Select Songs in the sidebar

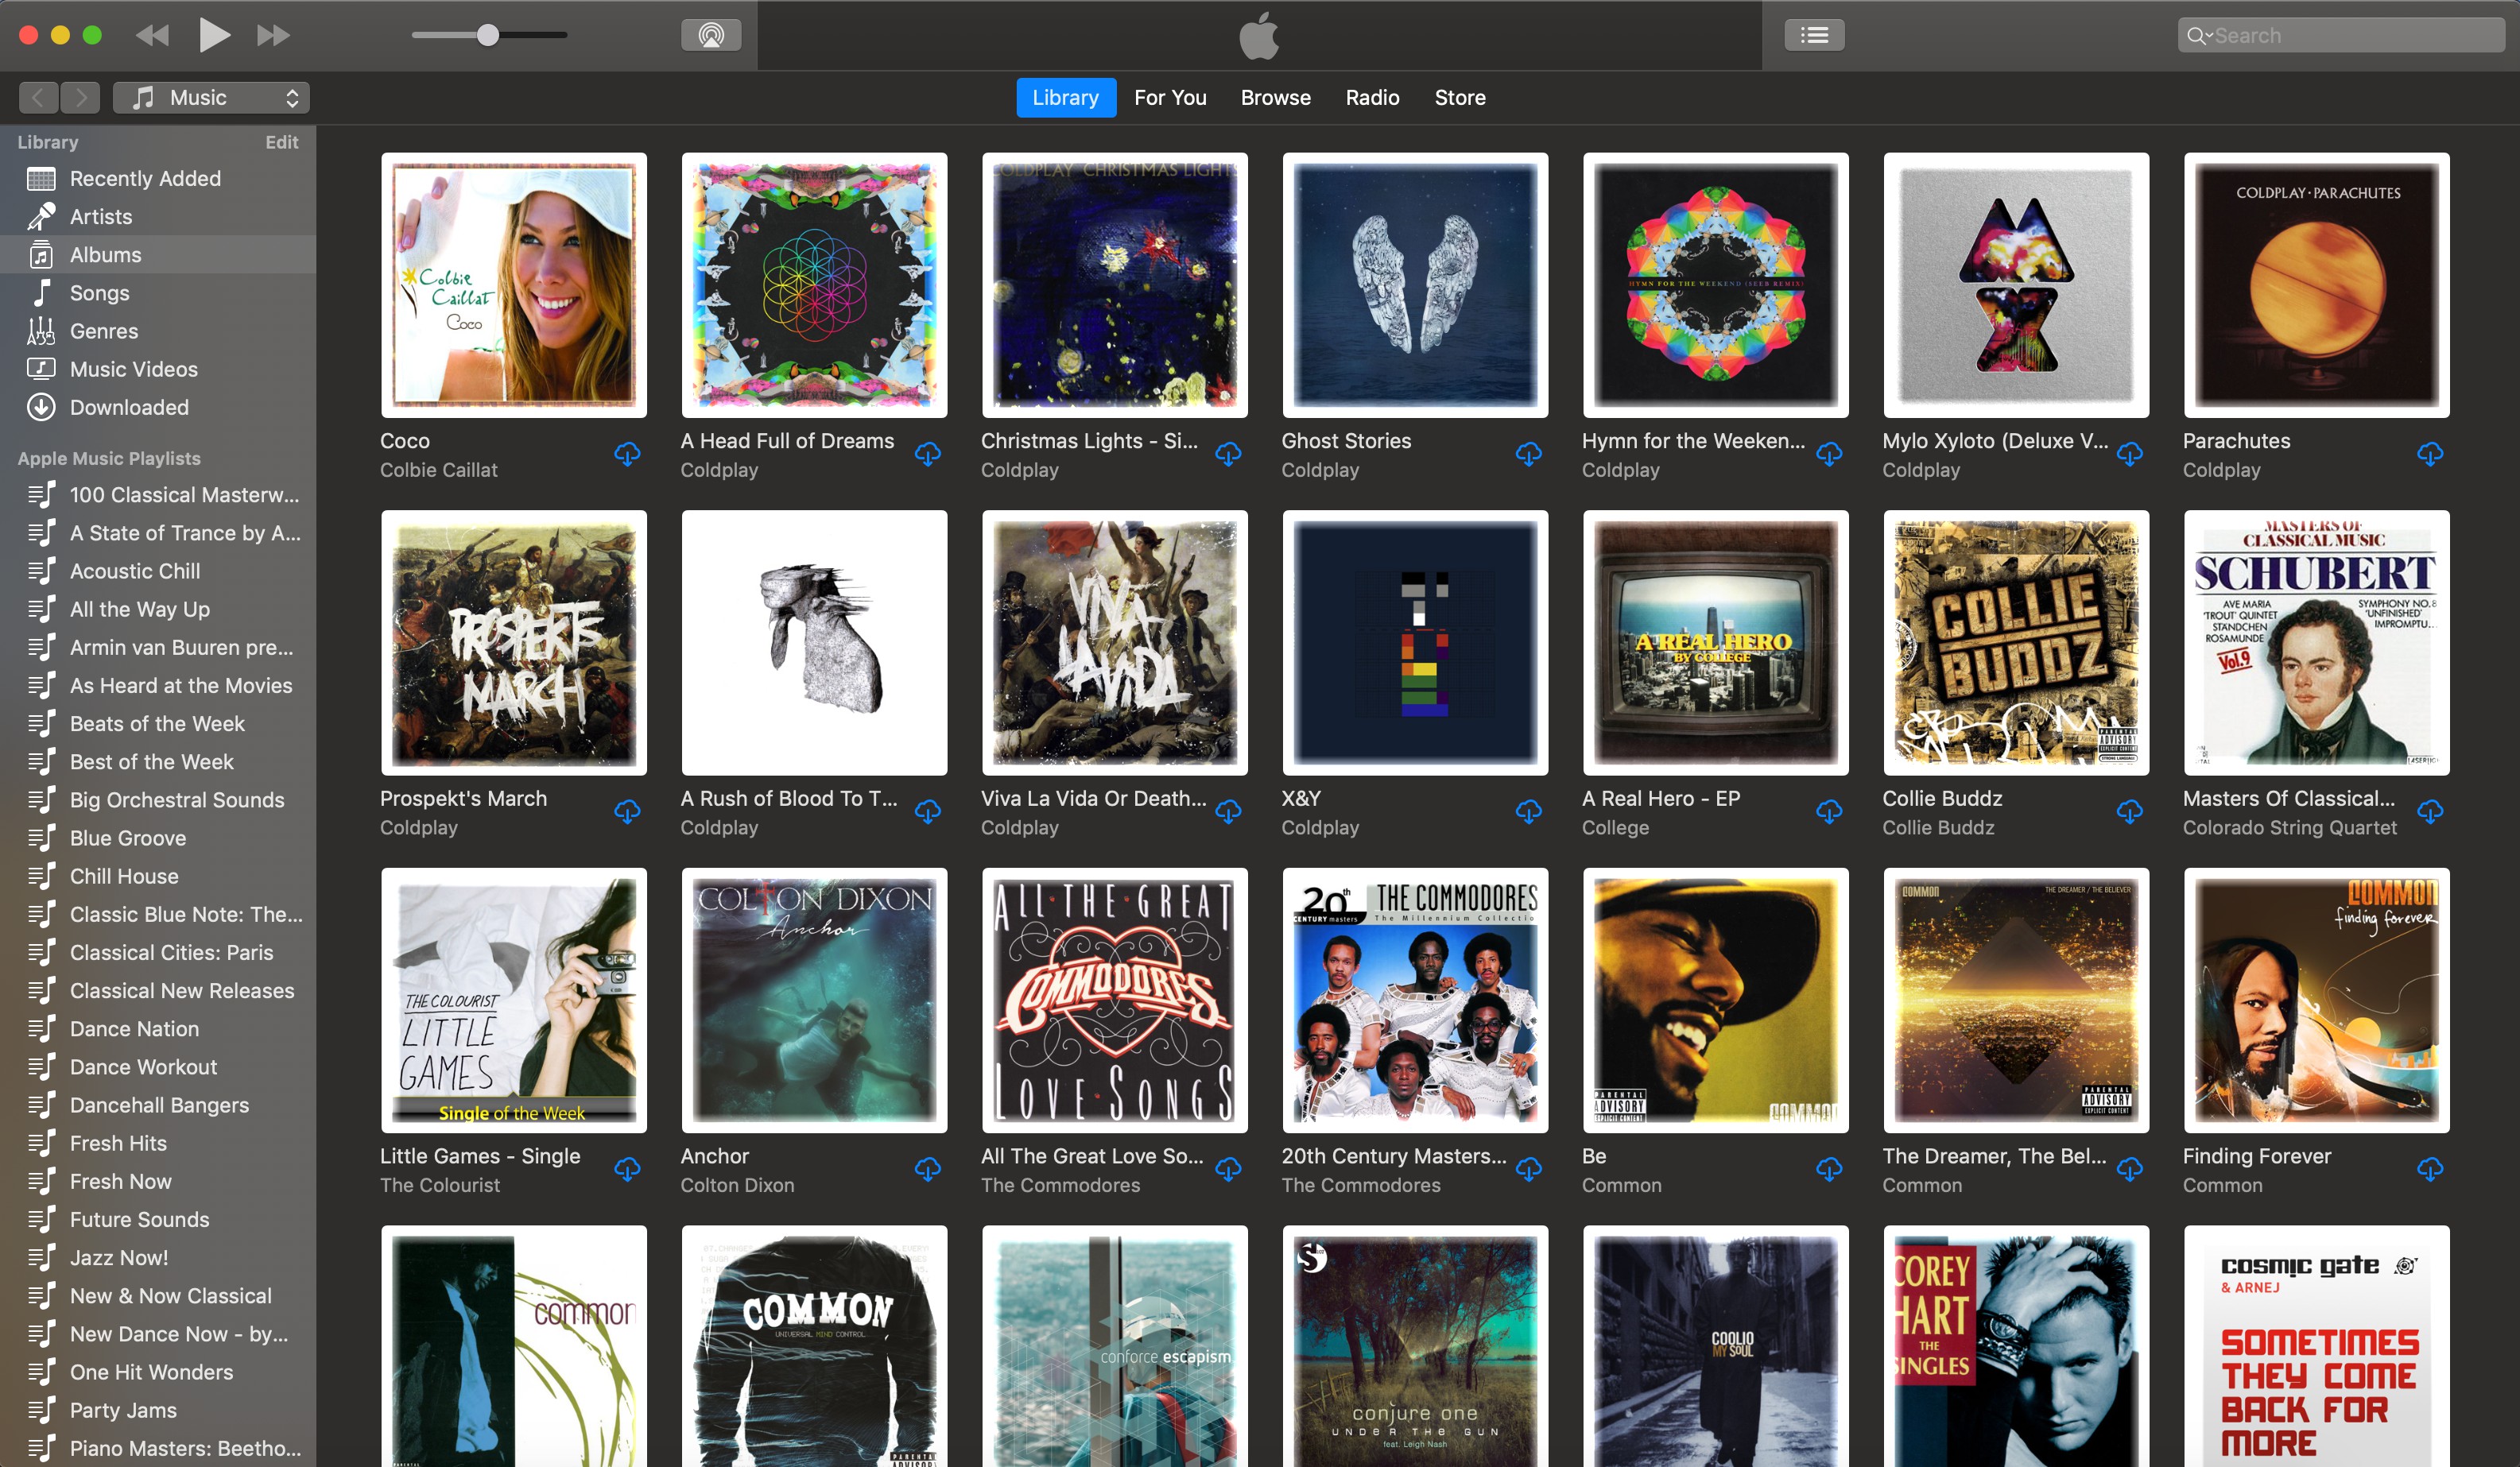[158, 292]
